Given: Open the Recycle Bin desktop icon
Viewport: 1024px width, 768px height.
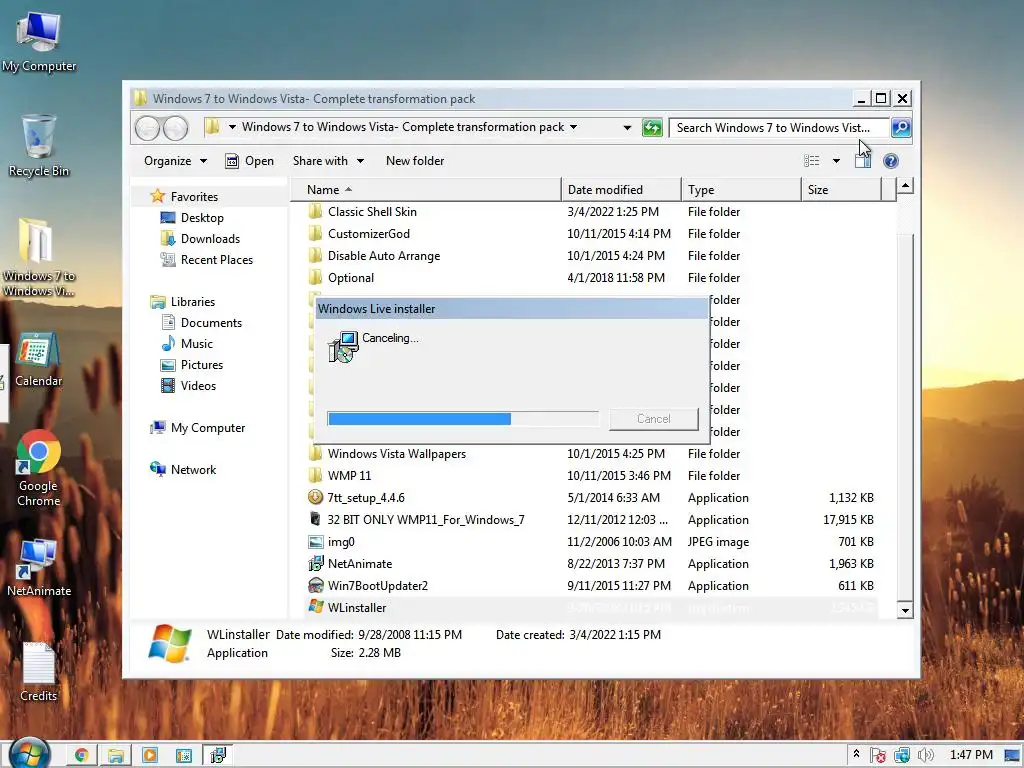Looking at the screenshot, I should 39,146.
